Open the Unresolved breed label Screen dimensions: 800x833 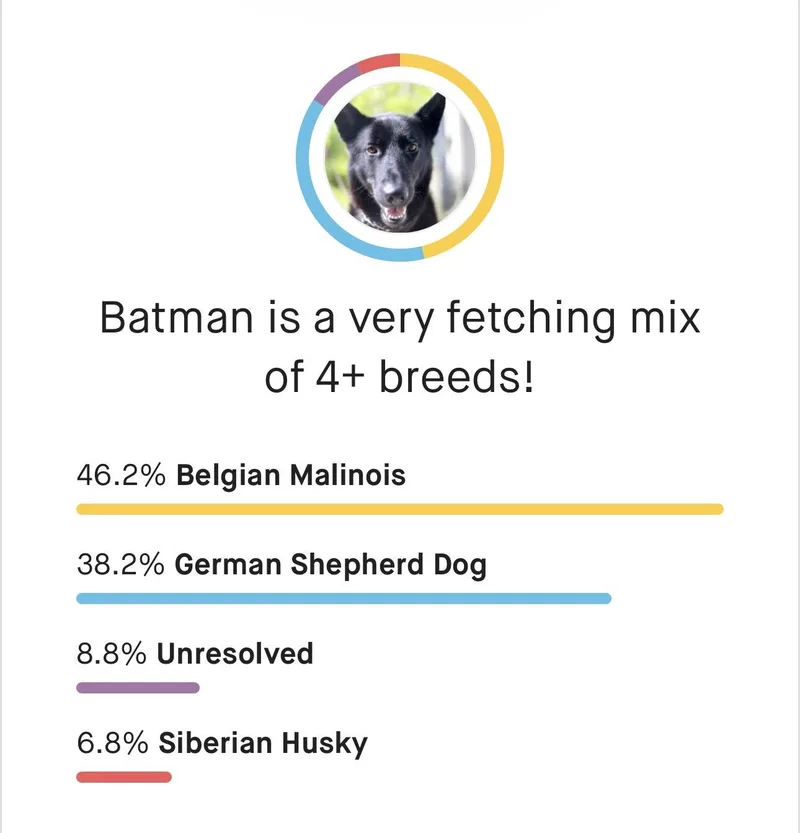235,653
